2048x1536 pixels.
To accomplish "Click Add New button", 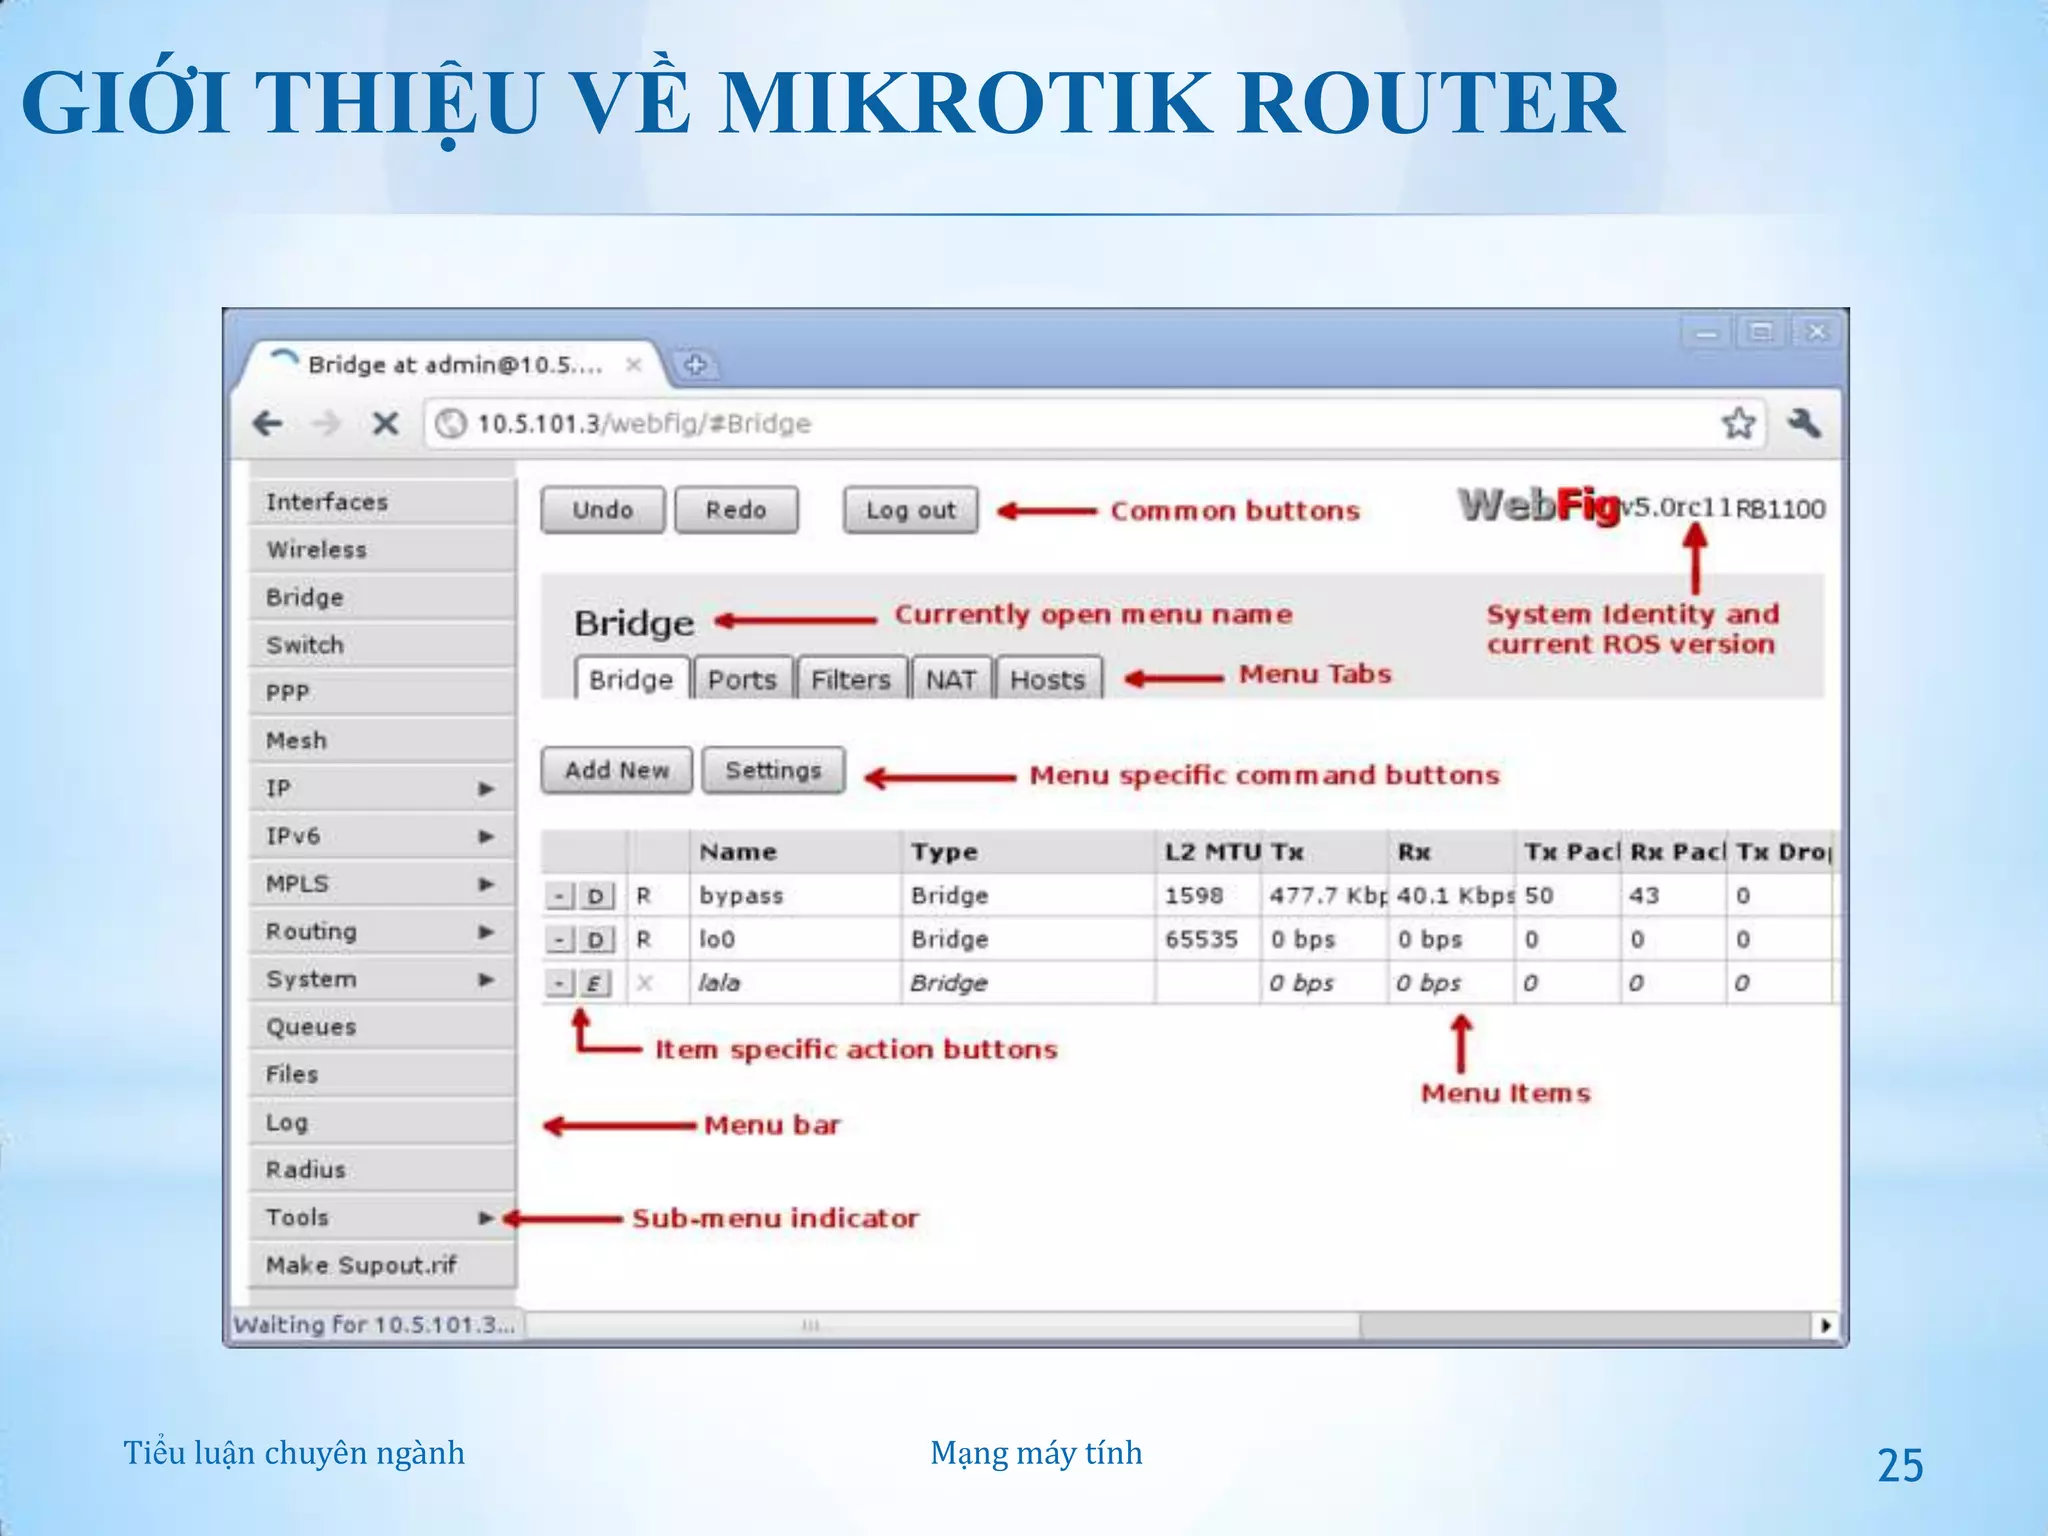I will tap(617, 770).
